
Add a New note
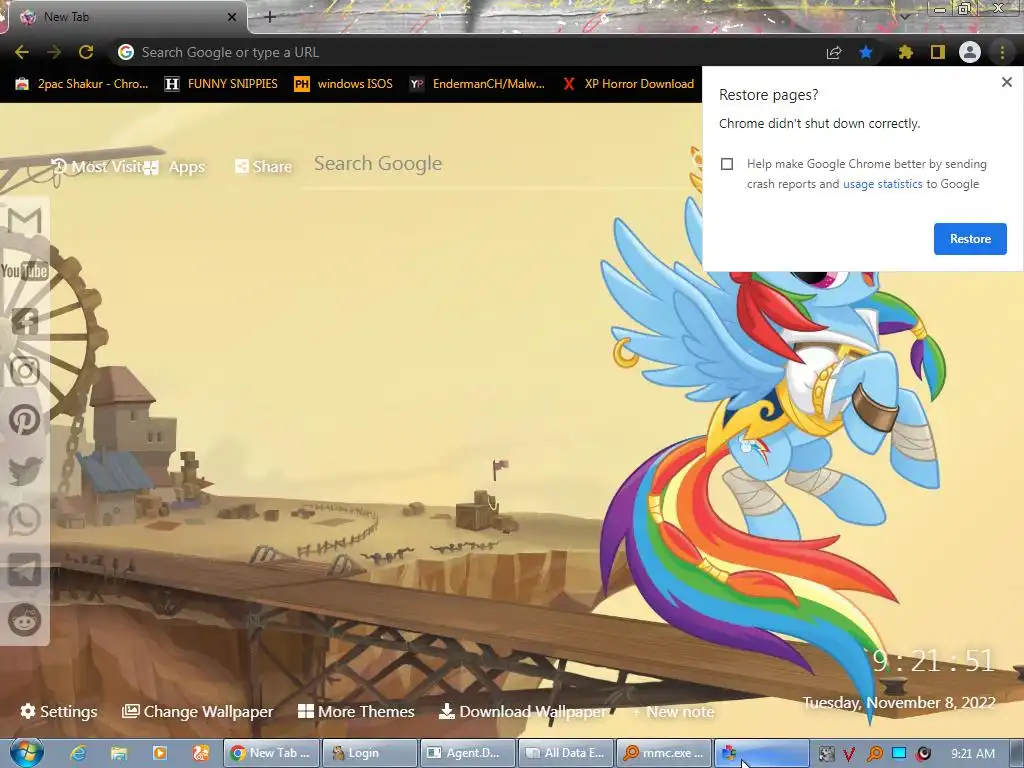tap(673, 712)
